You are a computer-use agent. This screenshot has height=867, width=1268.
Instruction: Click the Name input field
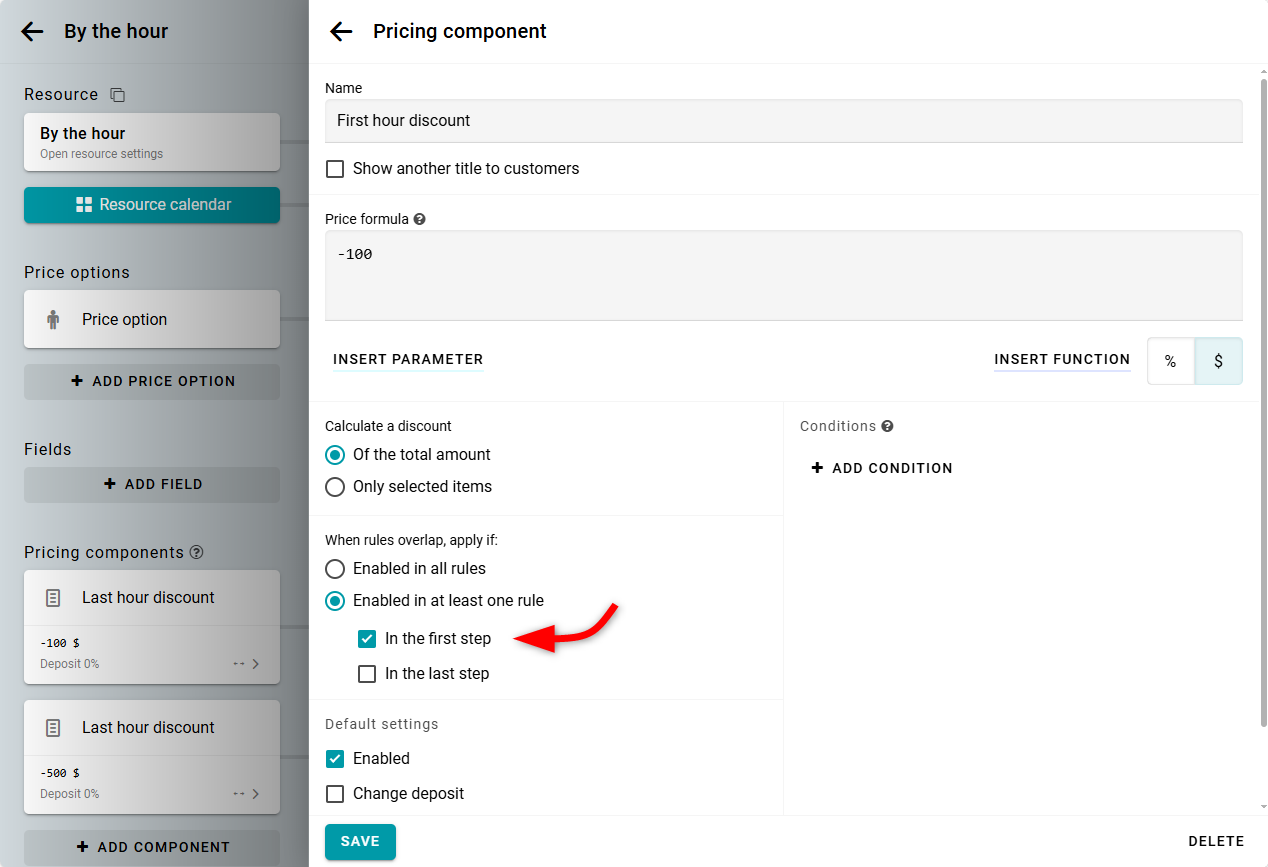(783, 121)
